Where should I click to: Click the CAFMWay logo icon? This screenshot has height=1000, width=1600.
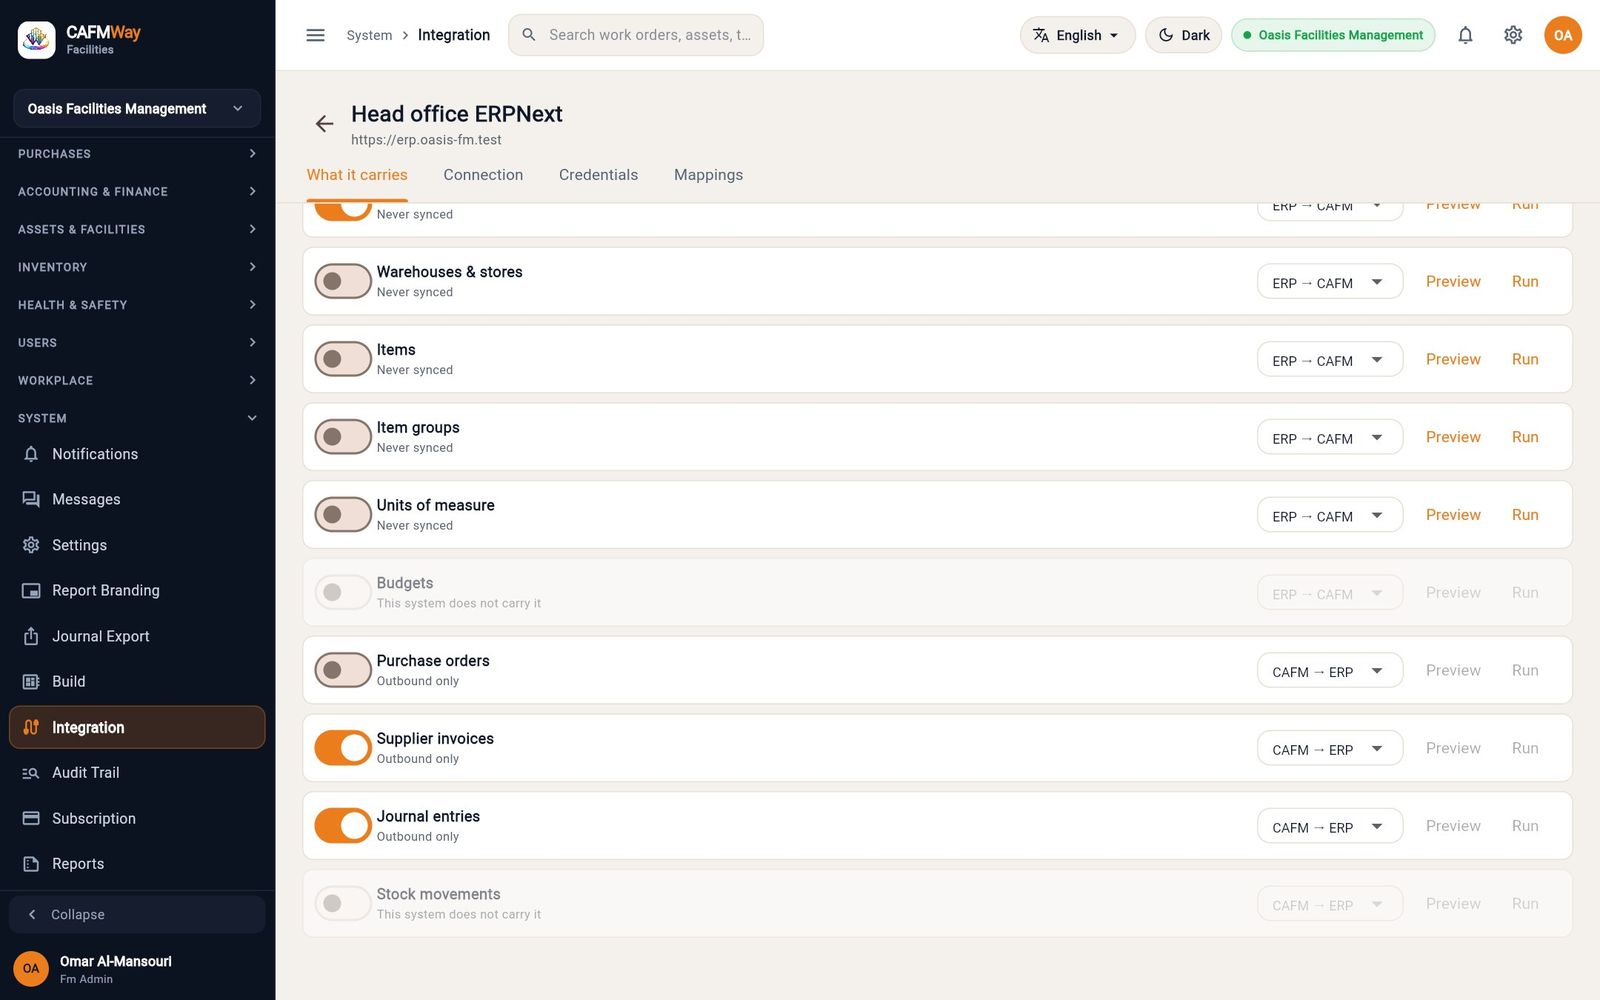coord(37,40)
